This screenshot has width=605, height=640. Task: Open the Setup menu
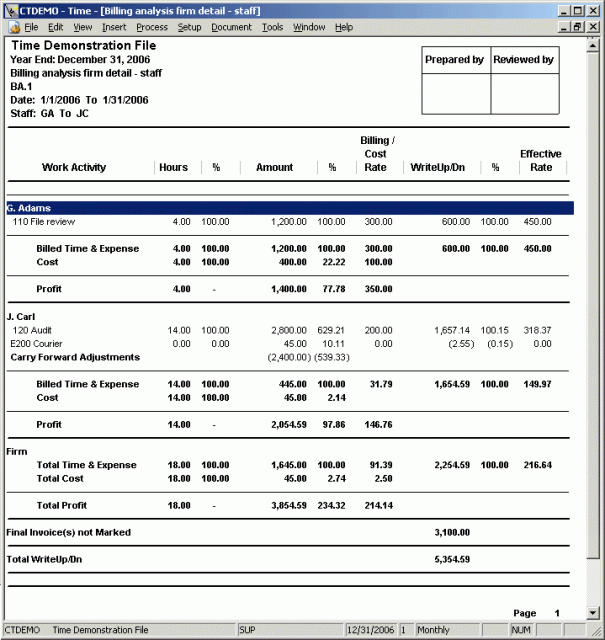189,27
